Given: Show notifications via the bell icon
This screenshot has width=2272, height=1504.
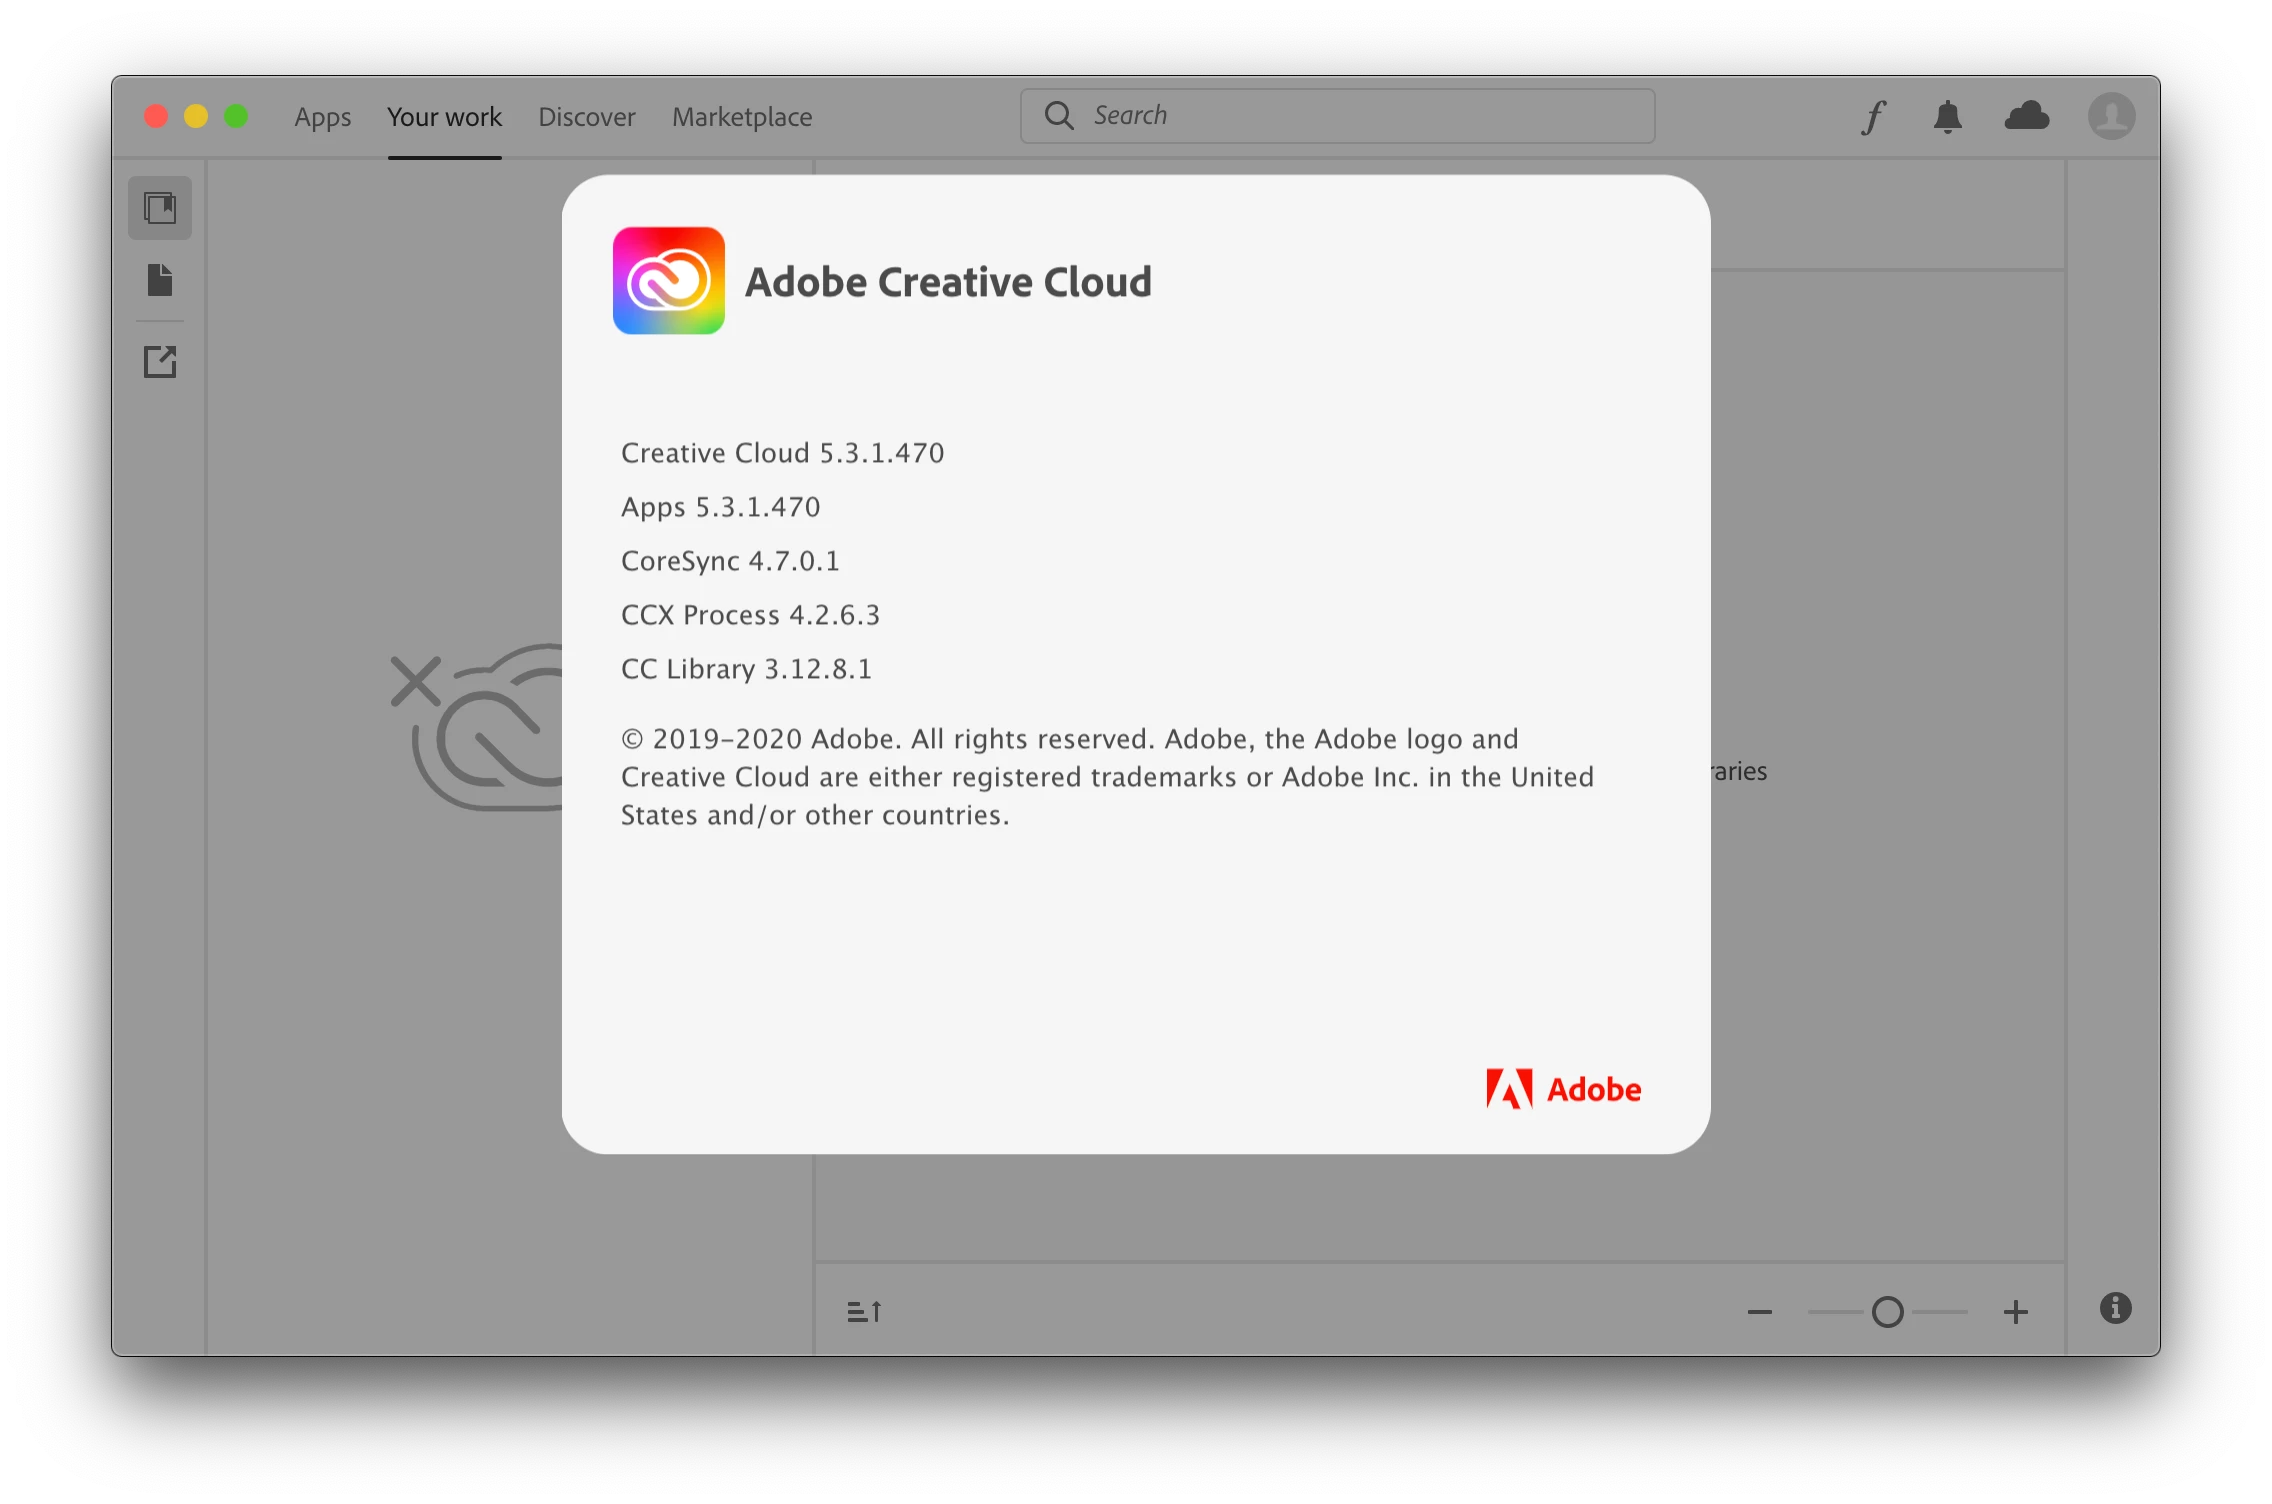Looking at the screenshot, I should tap(1947, 117).
